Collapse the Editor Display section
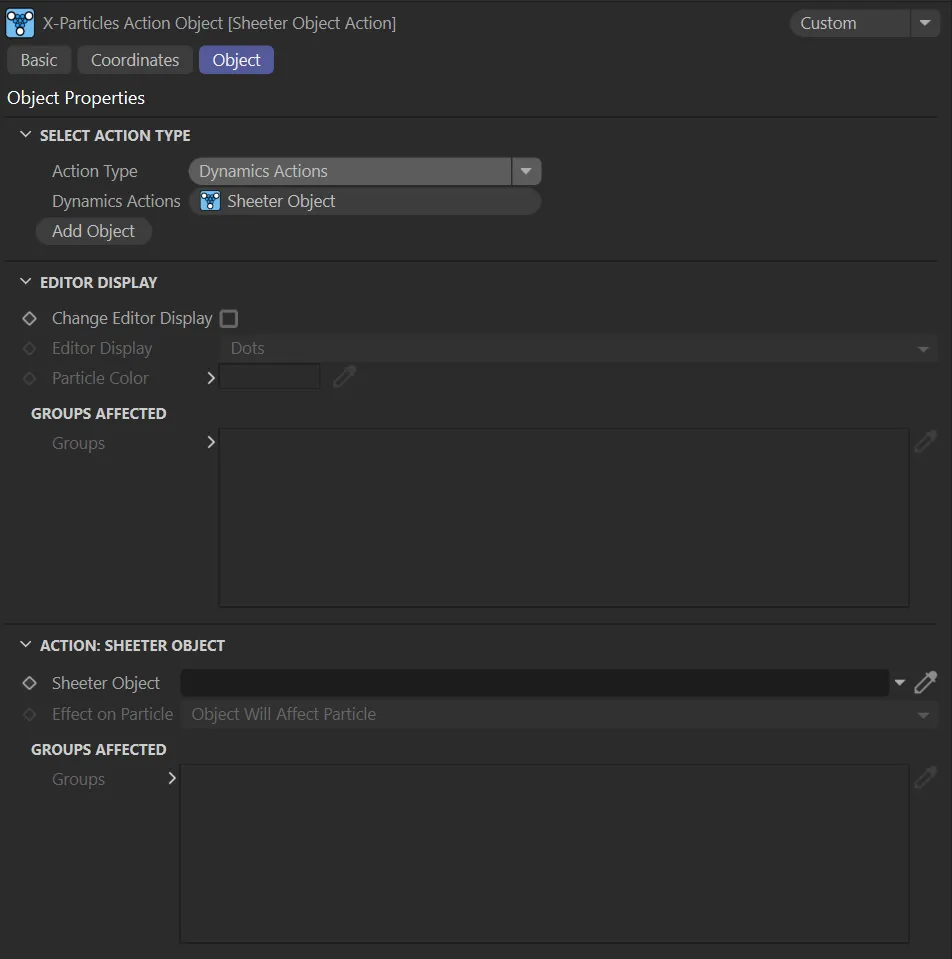The height and width of the screenshot is (959, 952). point(26,282)
